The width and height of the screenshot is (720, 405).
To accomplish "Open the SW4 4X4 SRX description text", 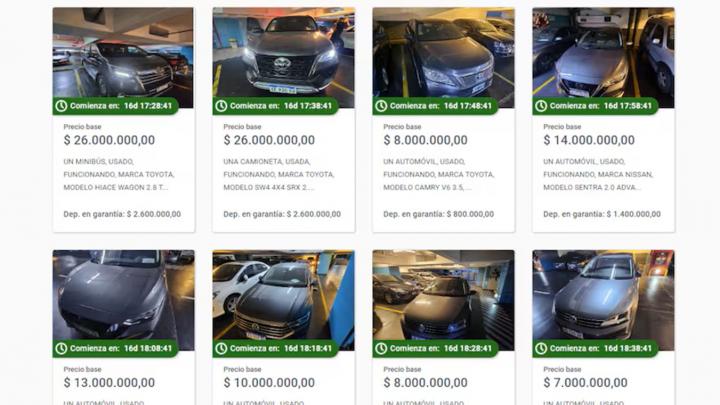I will point(279,174).
